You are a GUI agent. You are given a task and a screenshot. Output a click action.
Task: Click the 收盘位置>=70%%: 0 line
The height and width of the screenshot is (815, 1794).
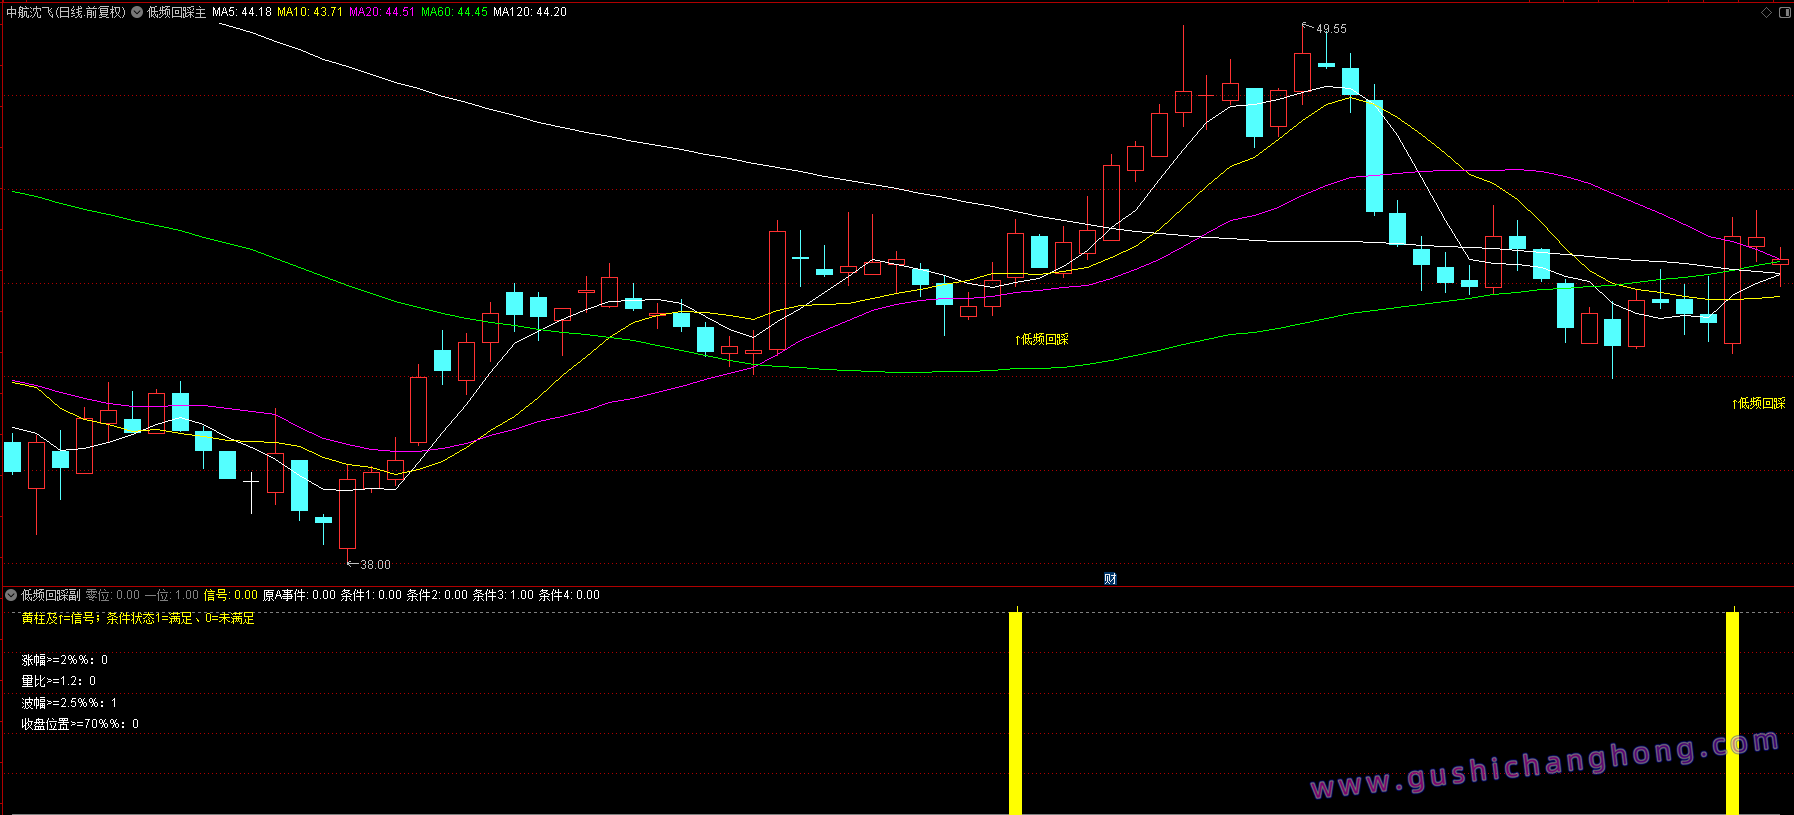[x=80, y=724]
